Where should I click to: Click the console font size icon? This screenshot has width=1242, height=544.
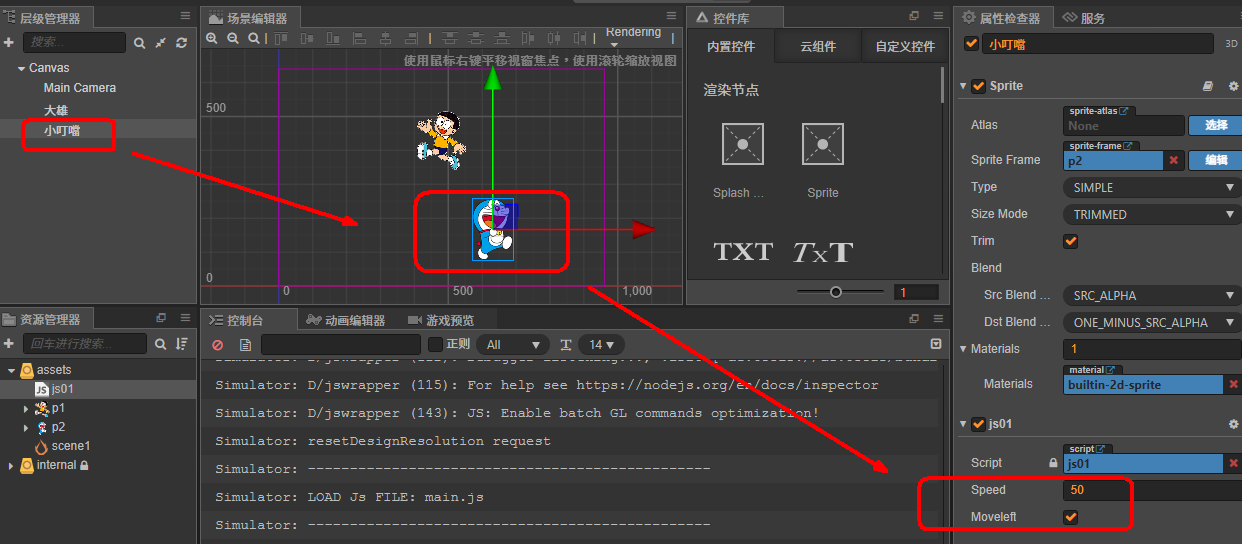click(x=566, y=344)
